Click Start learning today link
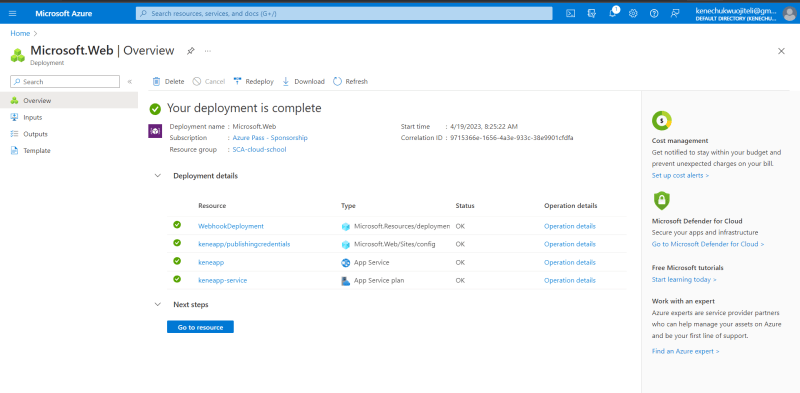This screenshot has width=800, height=393. point(684,280)
